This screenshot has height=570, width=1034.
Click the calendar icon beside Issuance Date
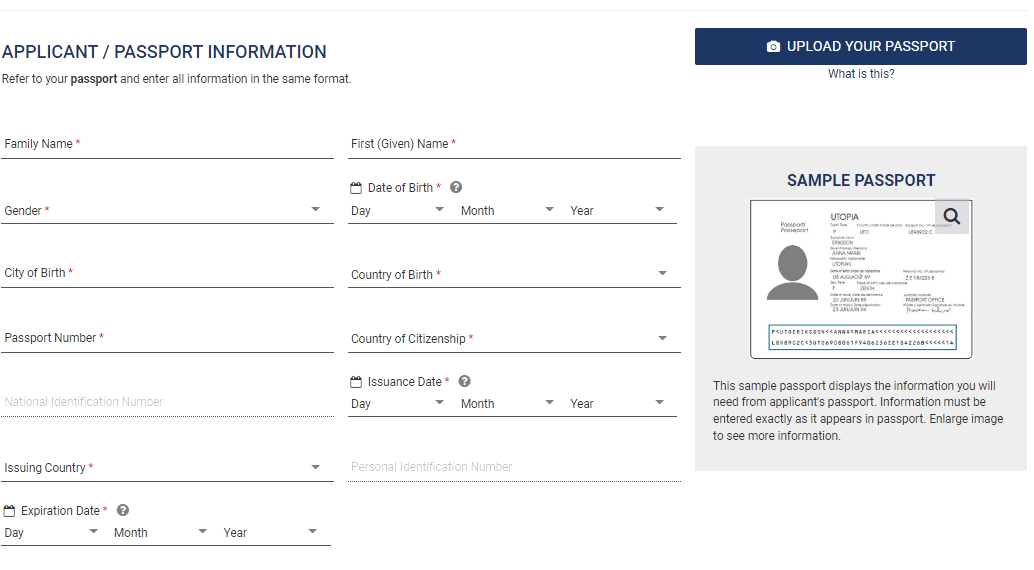tap(355, 382)
